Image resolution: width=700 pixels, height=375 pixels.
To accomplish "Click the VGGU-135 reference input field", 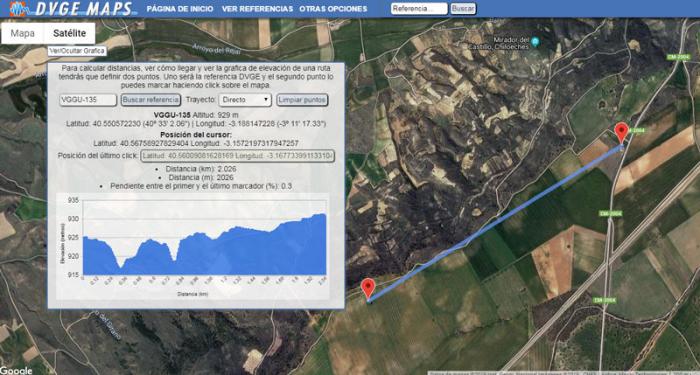I will [x=88, y=100].
